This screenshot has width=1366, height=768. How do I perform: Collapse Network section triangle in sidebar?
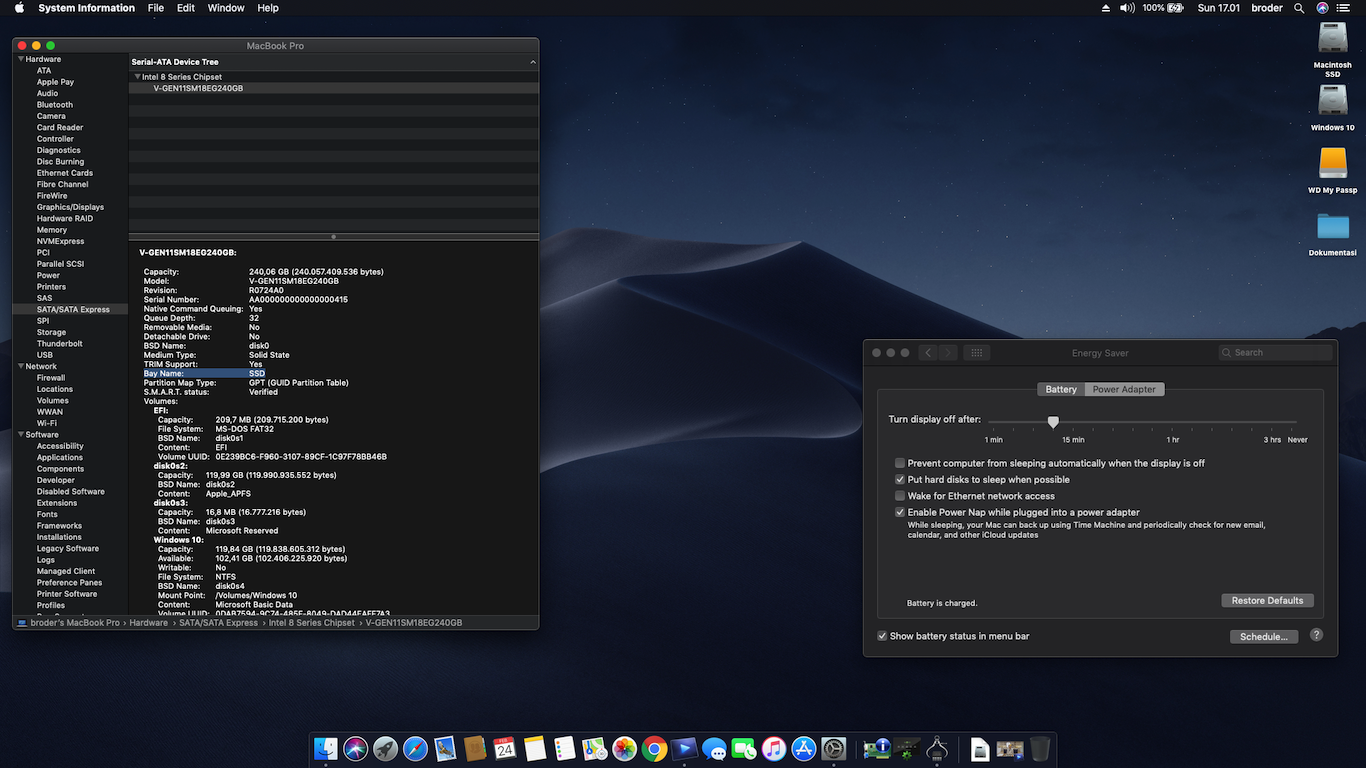(21, 367)
